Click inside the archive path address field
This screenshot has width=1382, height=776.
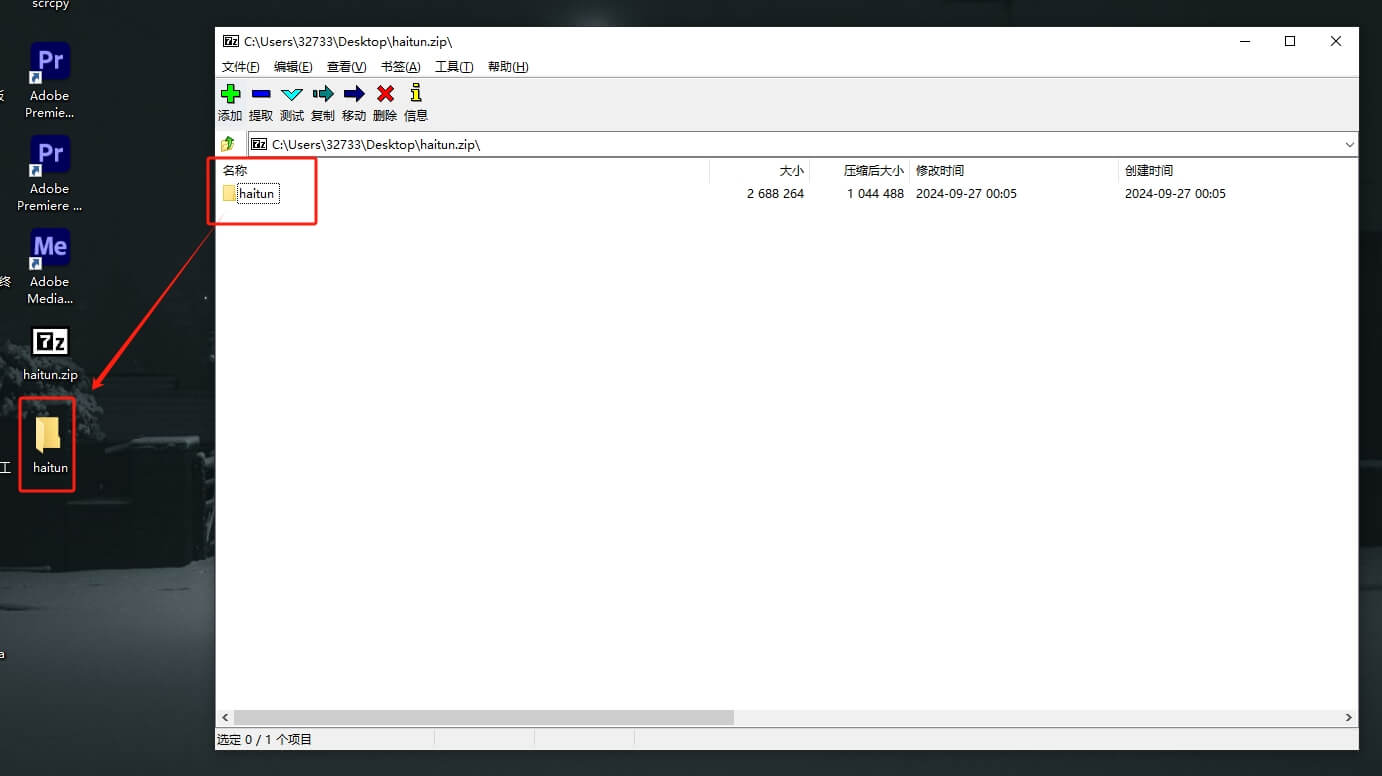(x=700, y=145)
